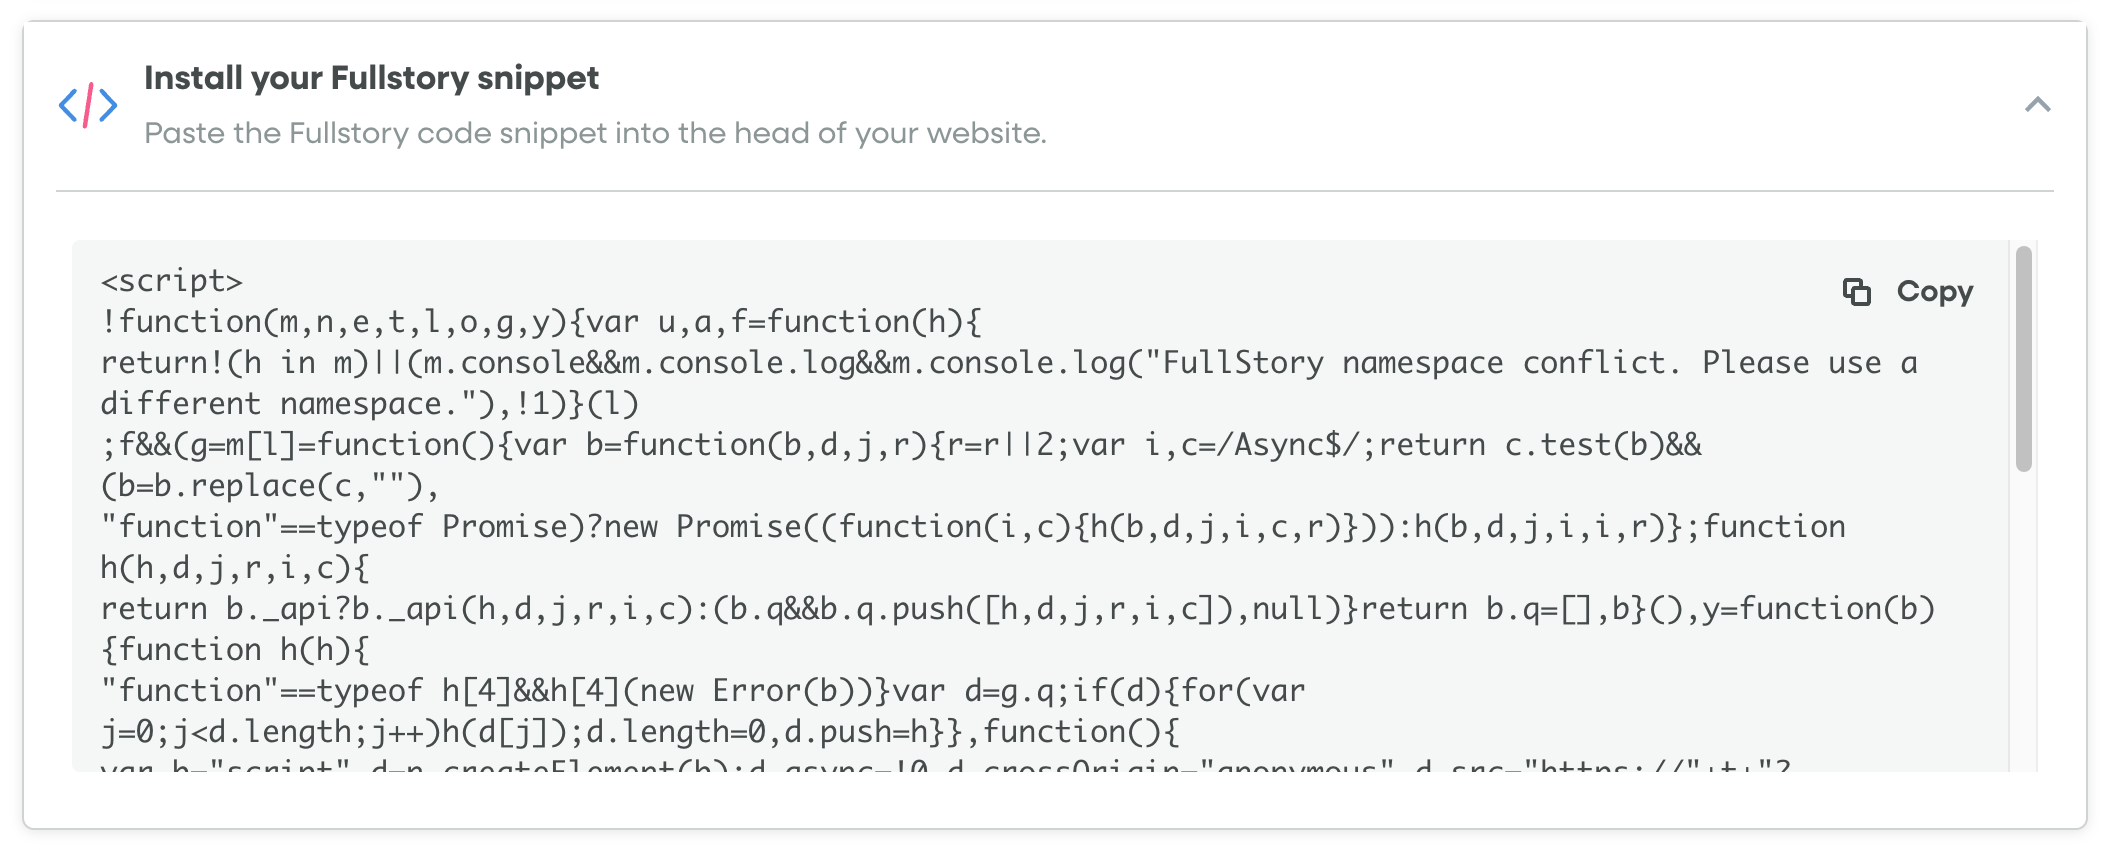
Task: Click the "different namespace." code line
Action: tap(369, 404)
